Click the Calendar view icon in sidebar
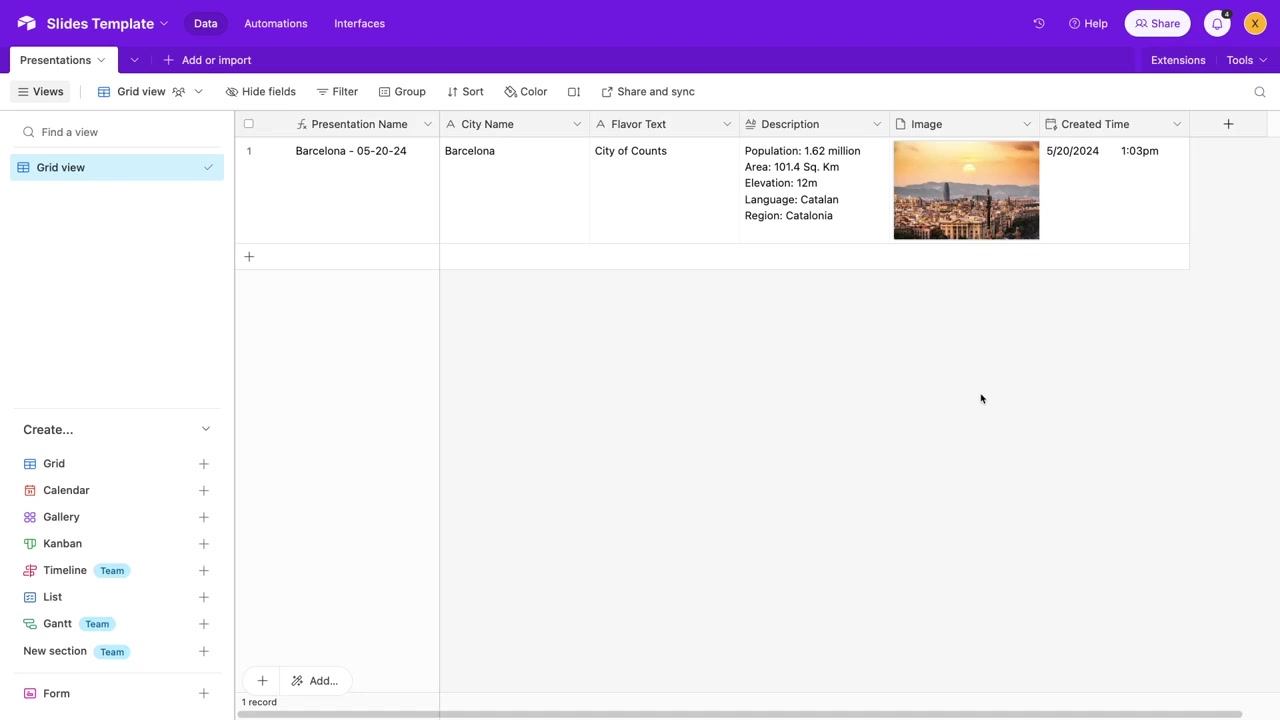This screenshot has width=1280, height=720. (30, 491)
